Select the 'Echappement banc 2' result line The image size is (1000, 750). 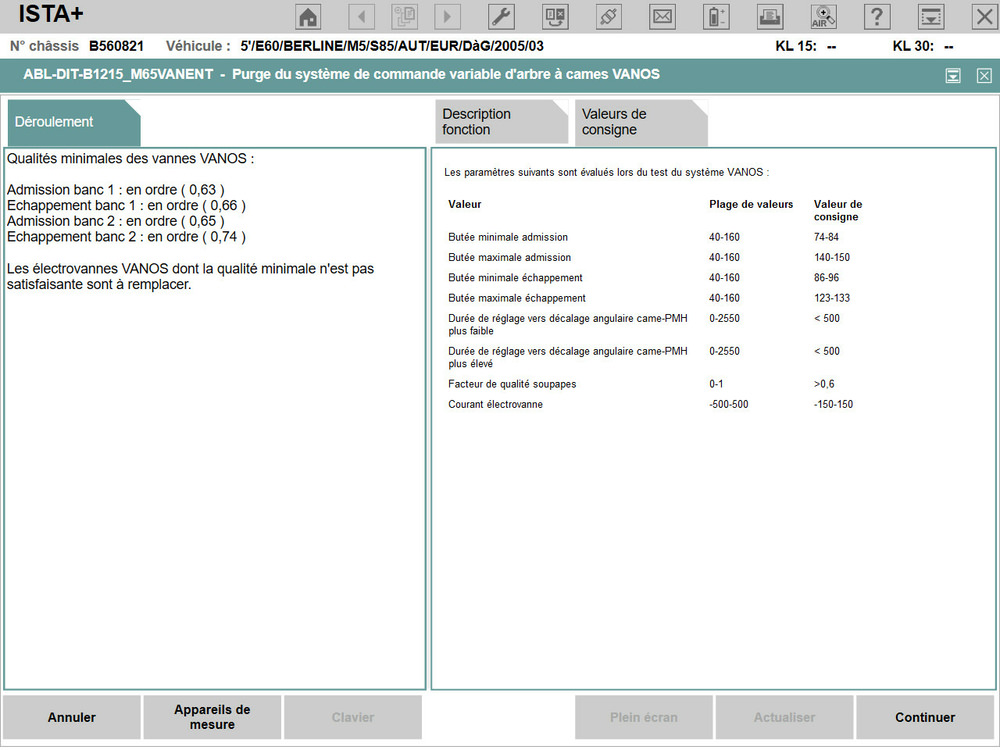[126, 237]
